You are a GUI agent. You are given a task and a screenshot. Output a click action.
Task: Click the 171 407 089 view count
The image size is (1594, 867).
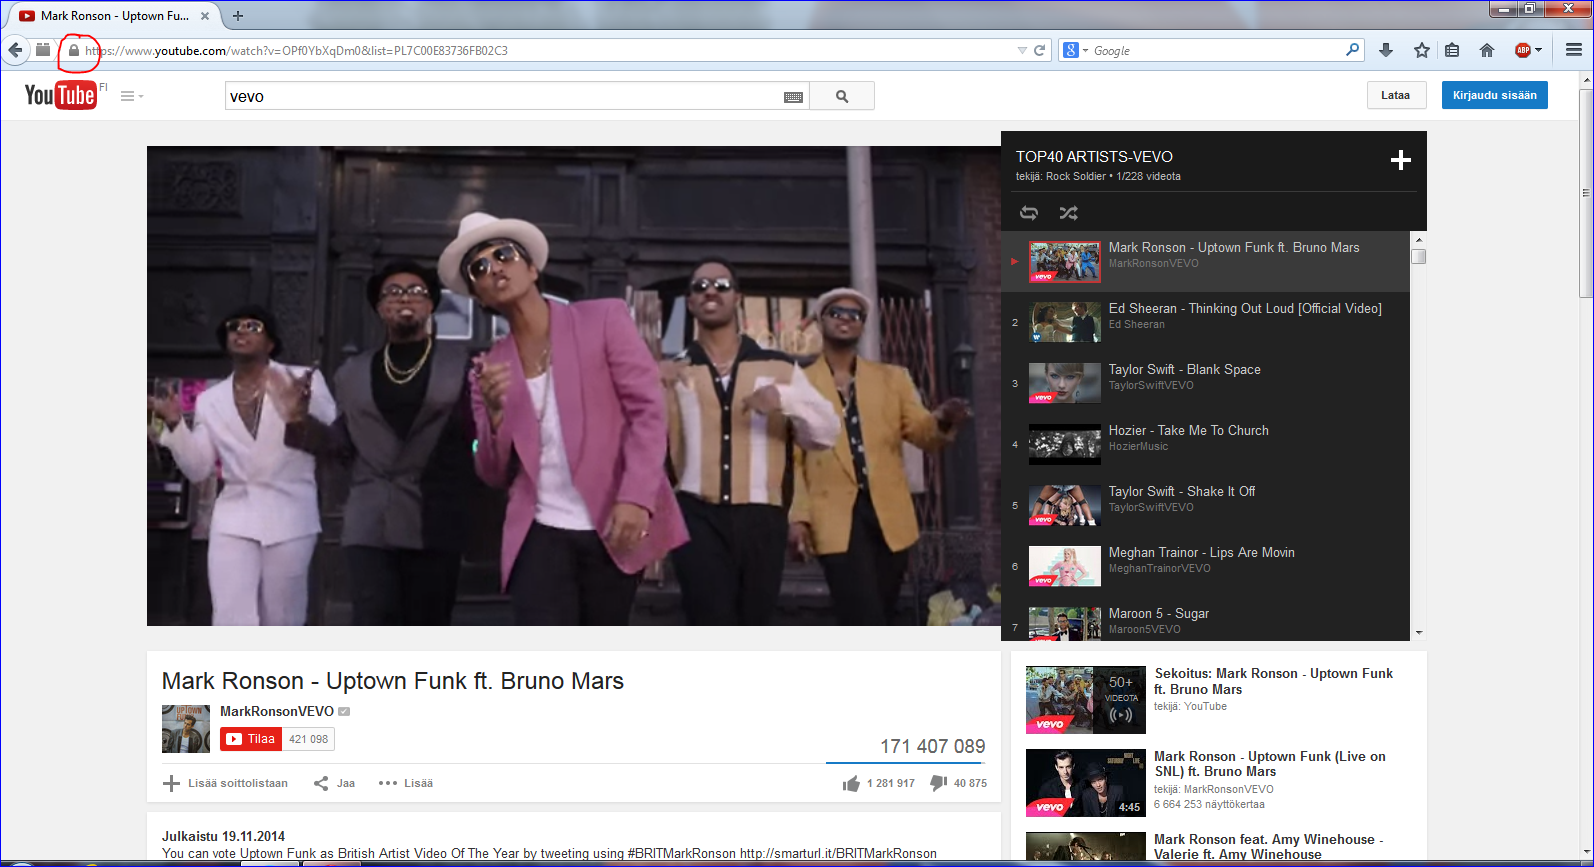coord(933,746)
